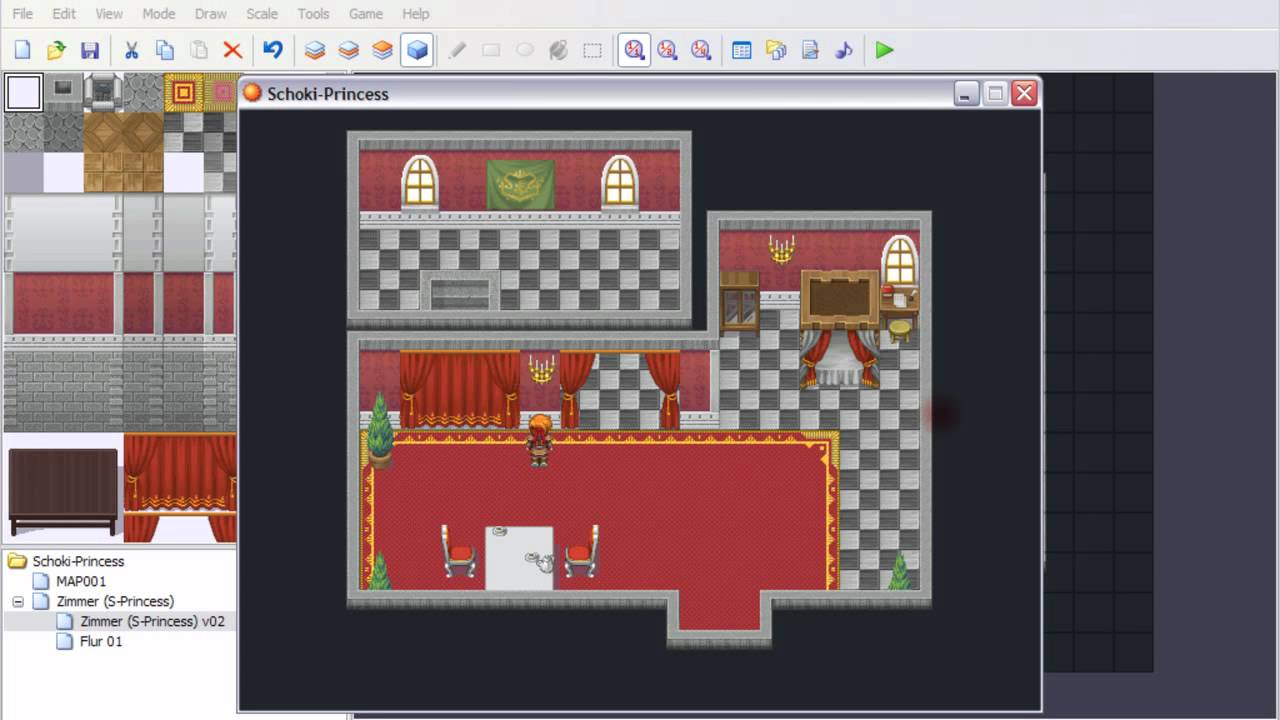Open the Edit menu

[x=64, y=14]
